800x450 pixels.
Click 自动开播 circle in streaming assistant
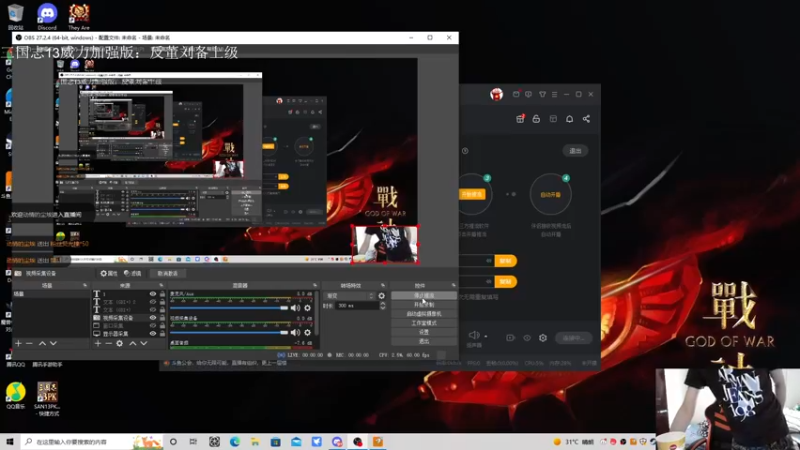point(551,194)
